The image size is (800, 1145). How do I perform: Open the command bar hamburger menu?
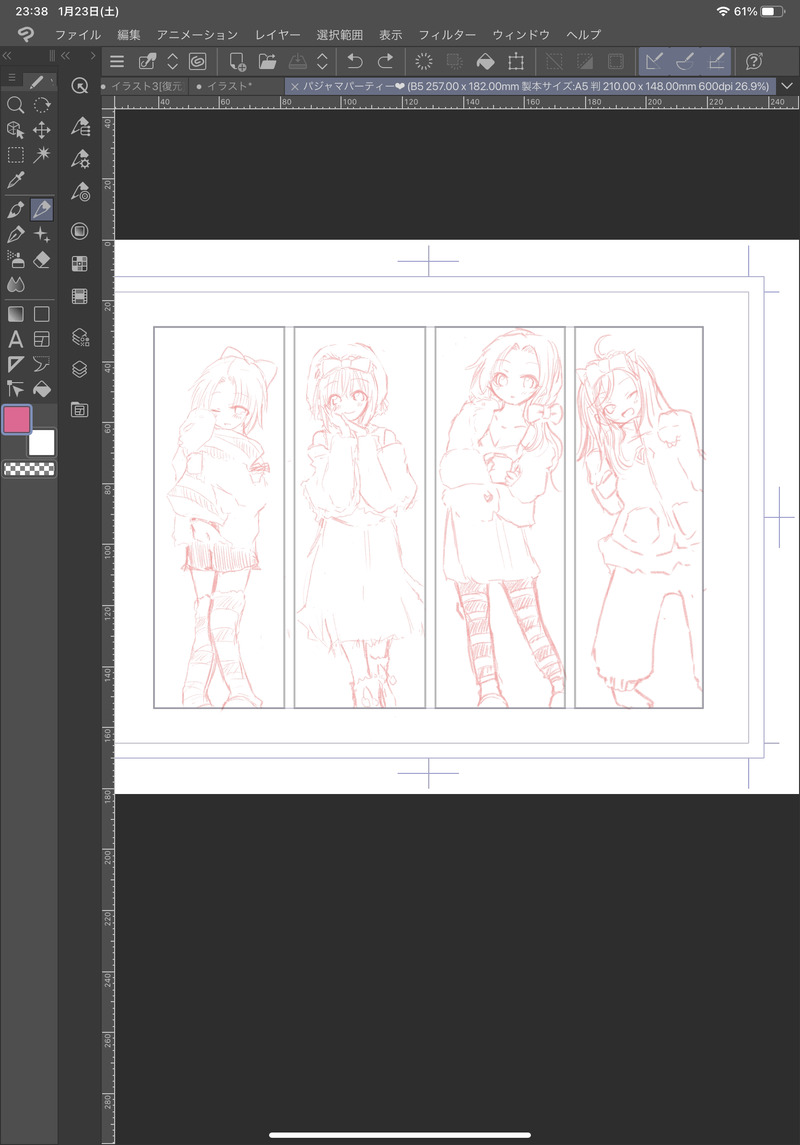[x=117, y=61]
